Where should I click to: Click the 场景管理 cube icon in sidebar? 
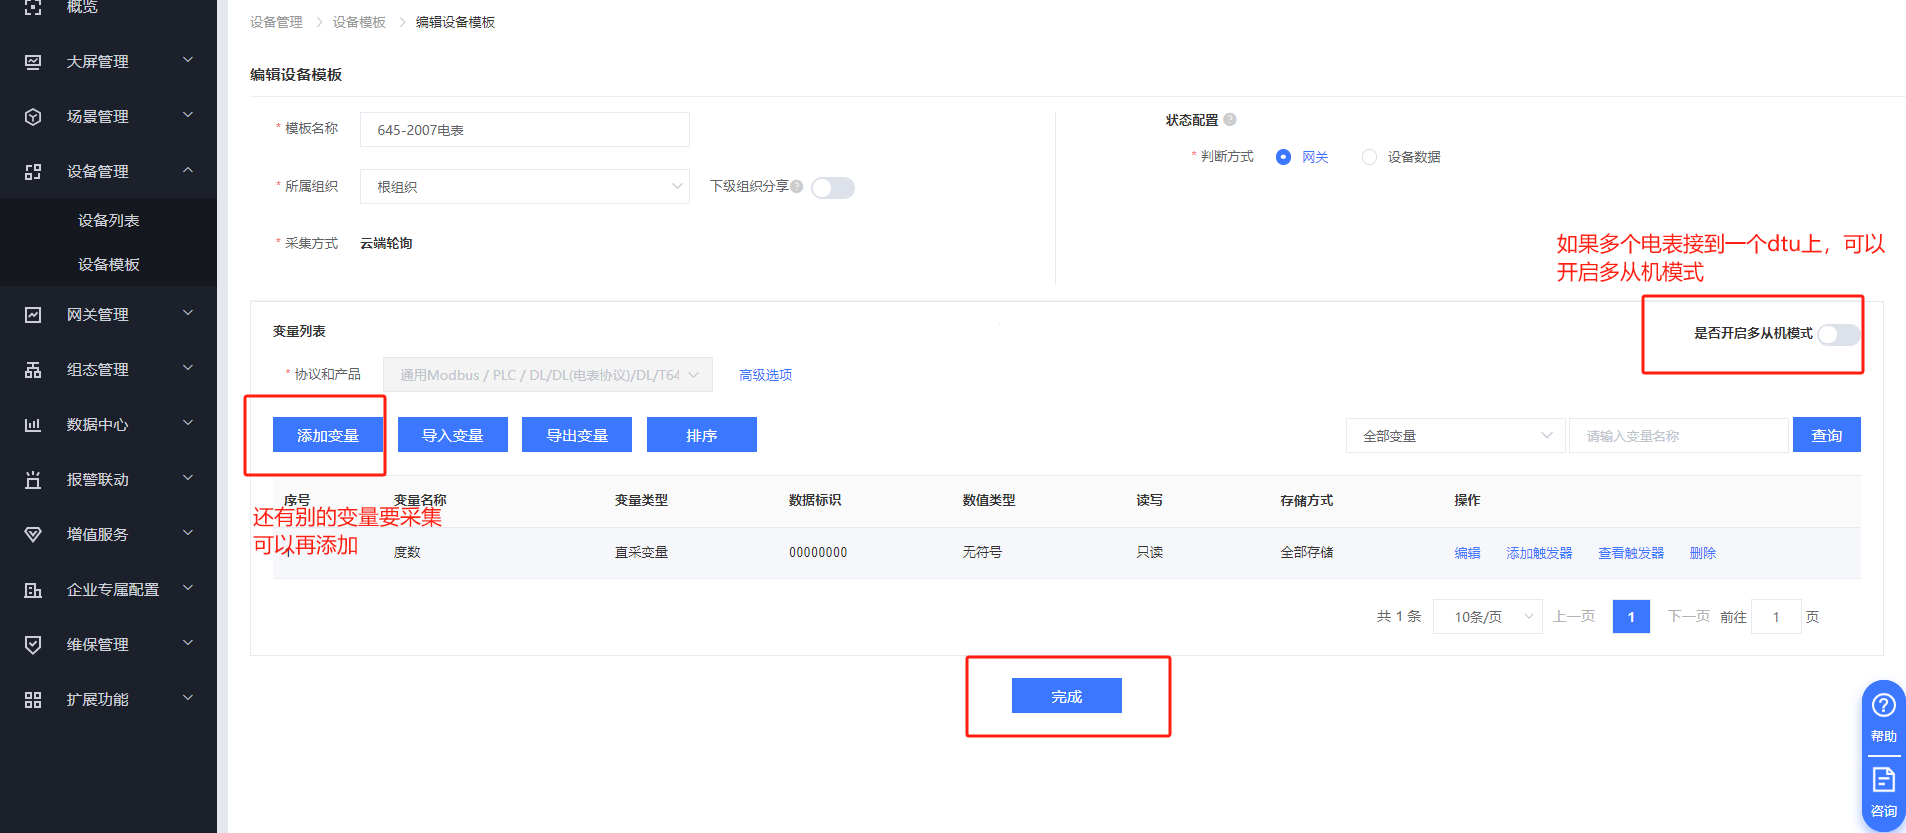(33, 117)
